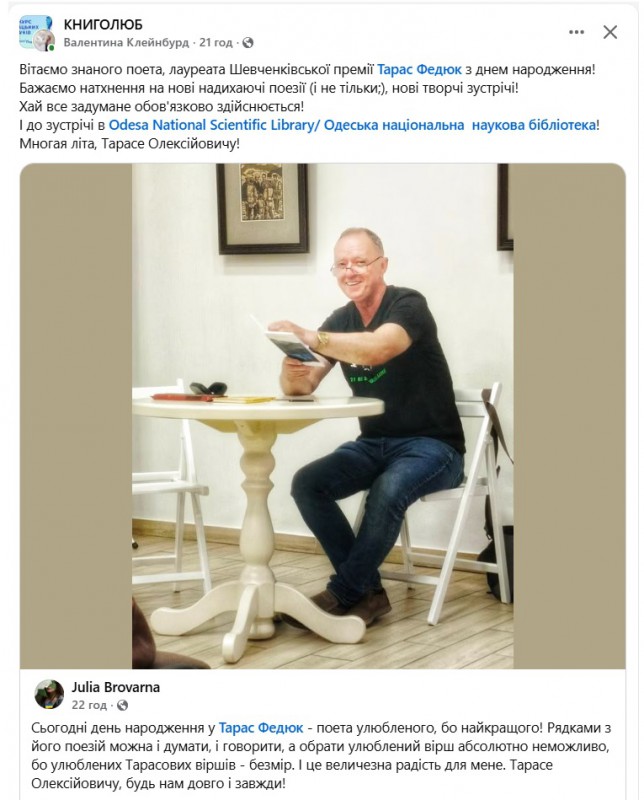Open the КНИГОЛЮБ group name link
644x800 pixels.
103,24
